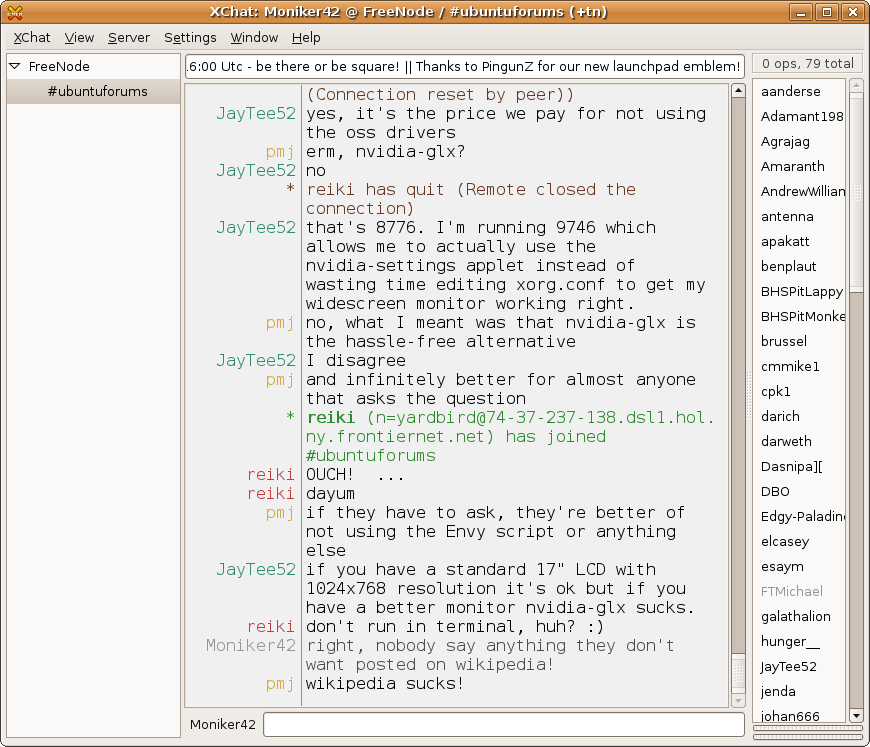Image resolution: width=870 pixels, height=747 pixels.
Task: Maximize the XChat window
Action: pos(826,12)
